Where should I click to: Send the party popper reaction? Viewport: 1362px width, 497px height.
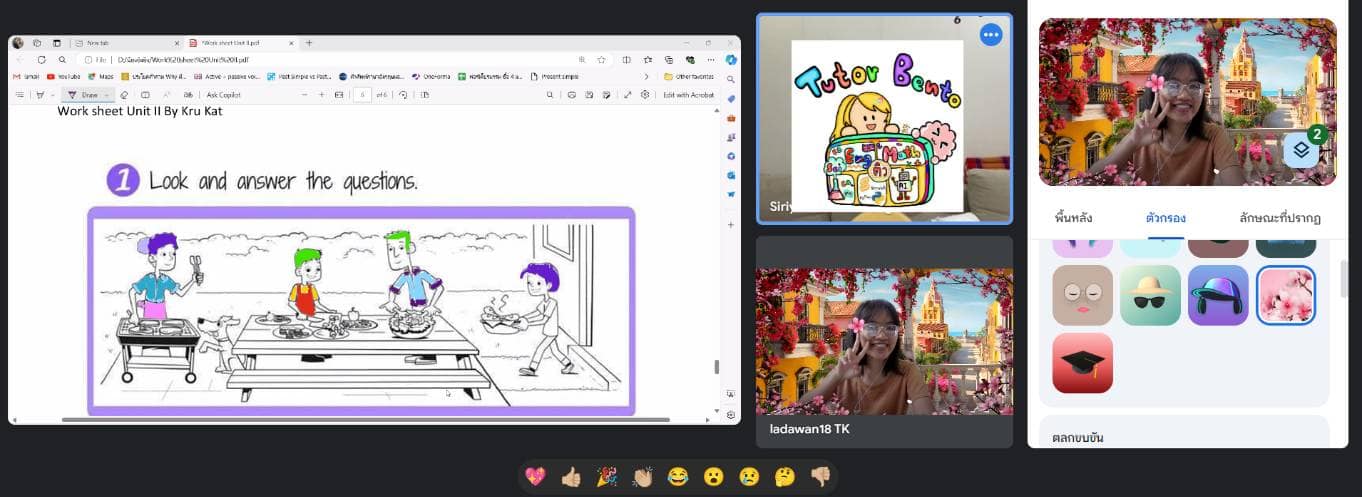[x=606, y=477]
